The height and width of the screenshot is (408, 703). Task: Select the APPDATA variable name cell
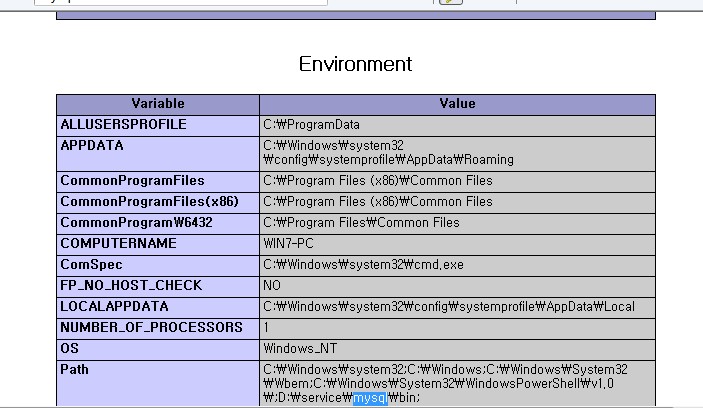[x=90, y=146]
